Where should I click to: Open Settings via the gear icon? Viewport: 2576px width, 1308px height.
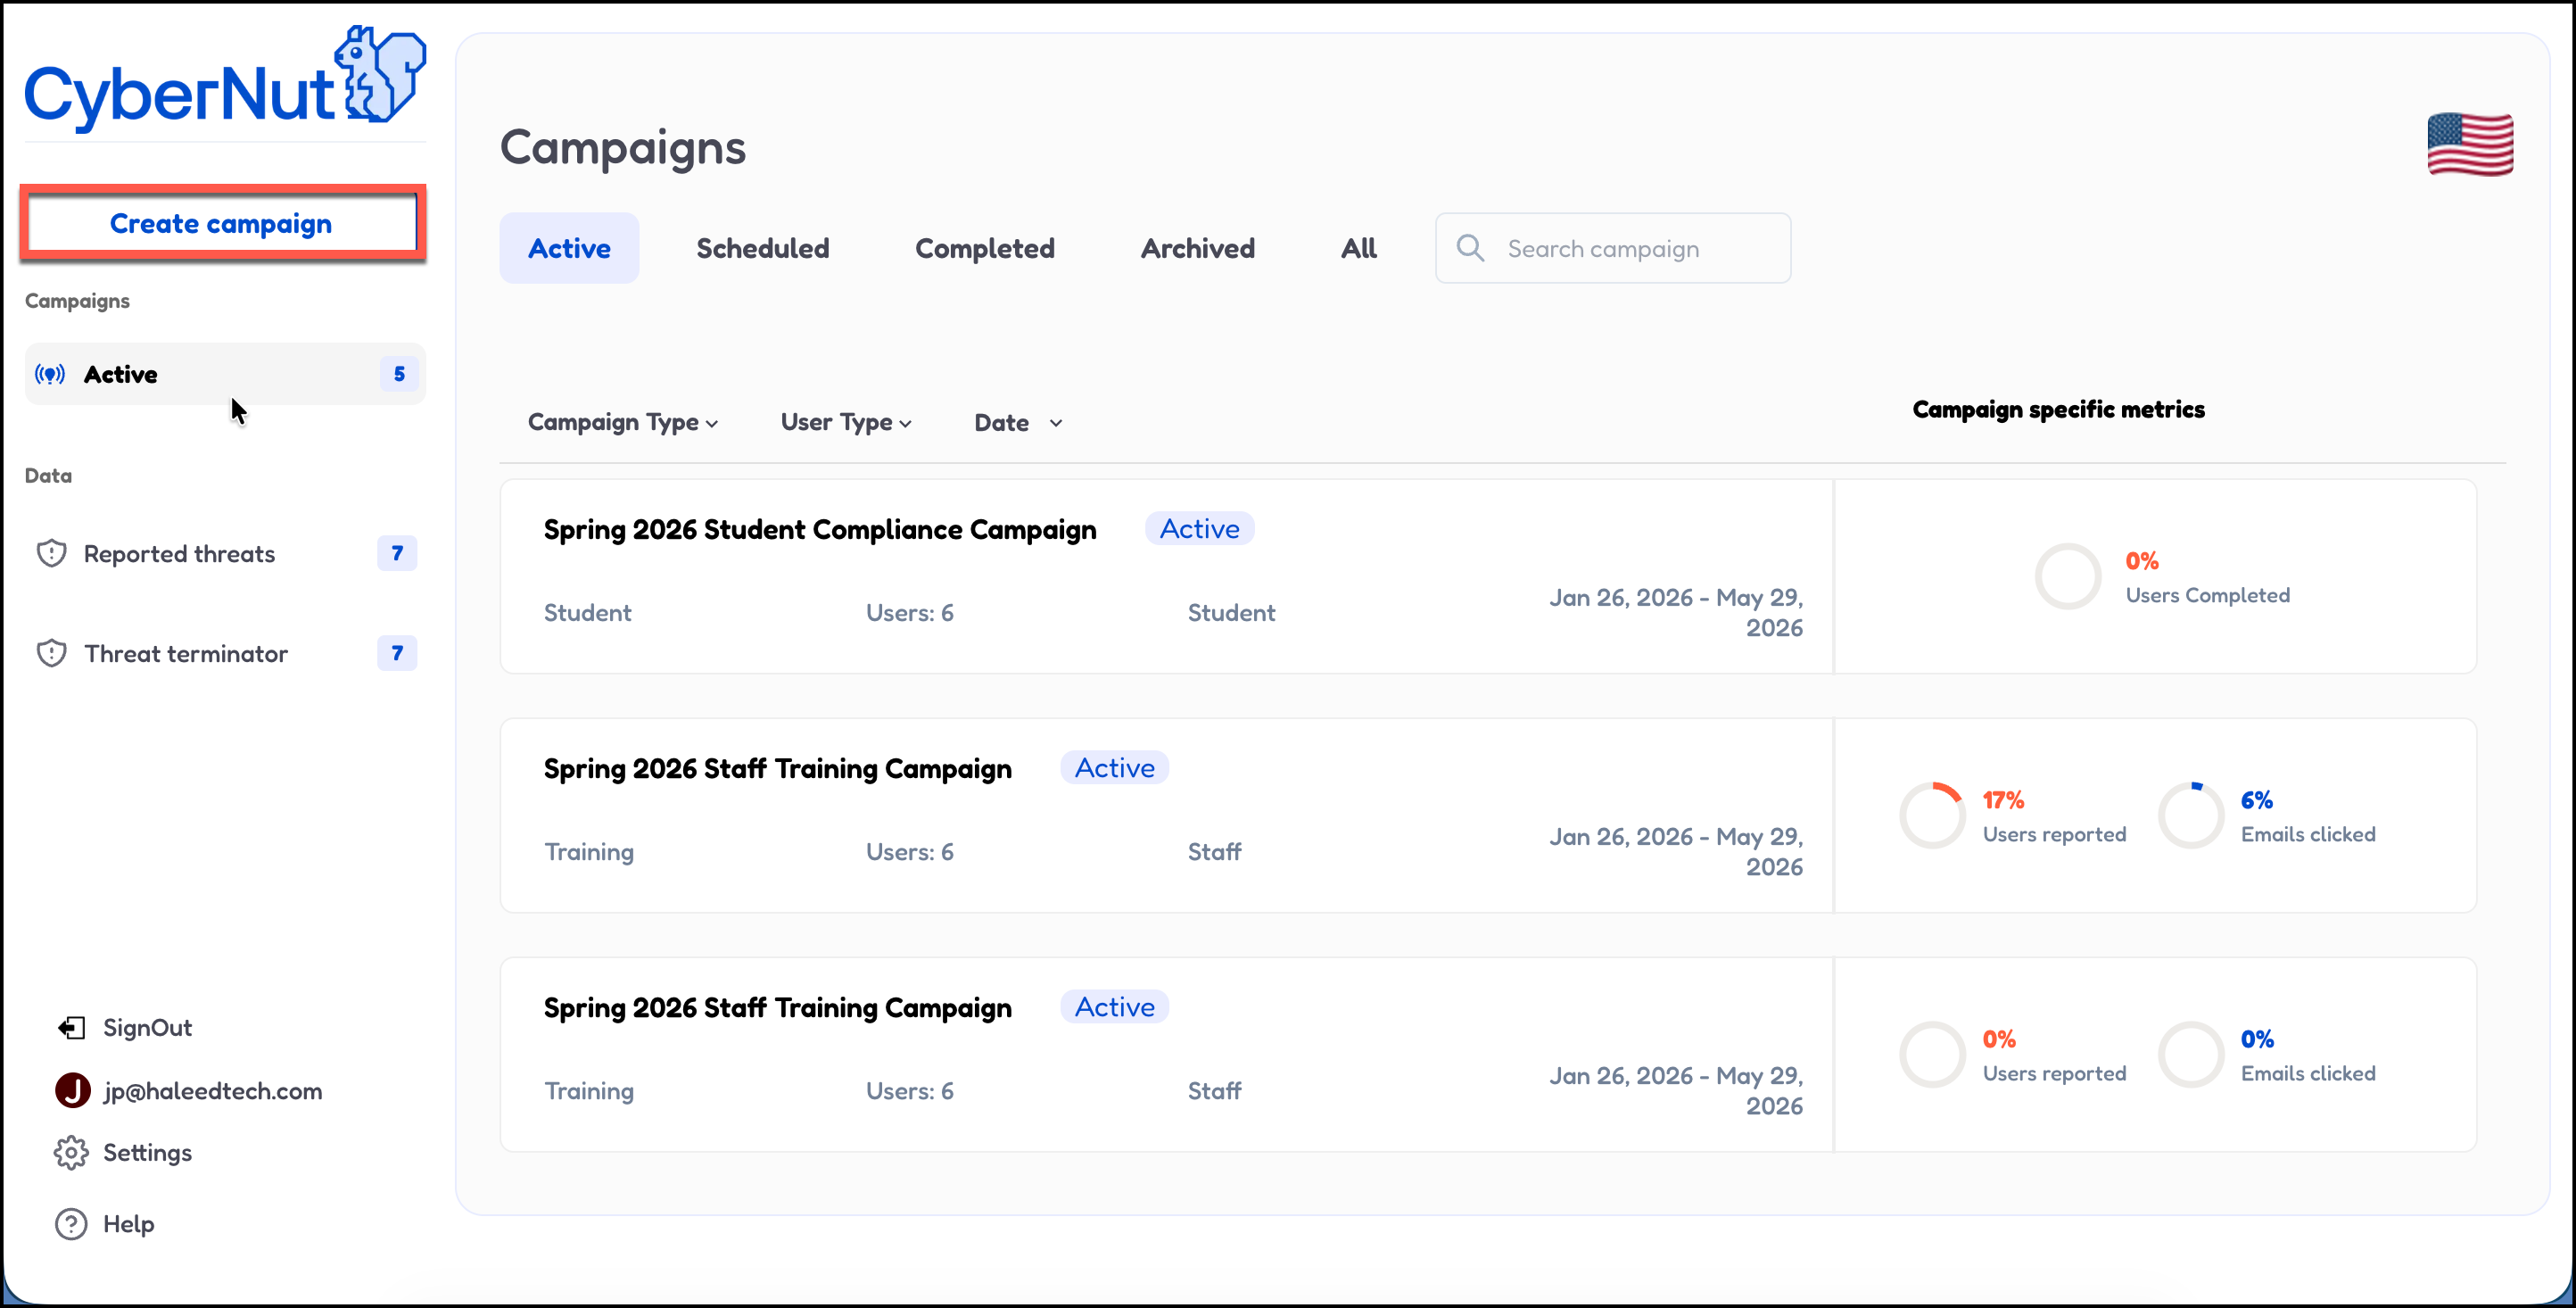click(71, 1152)
